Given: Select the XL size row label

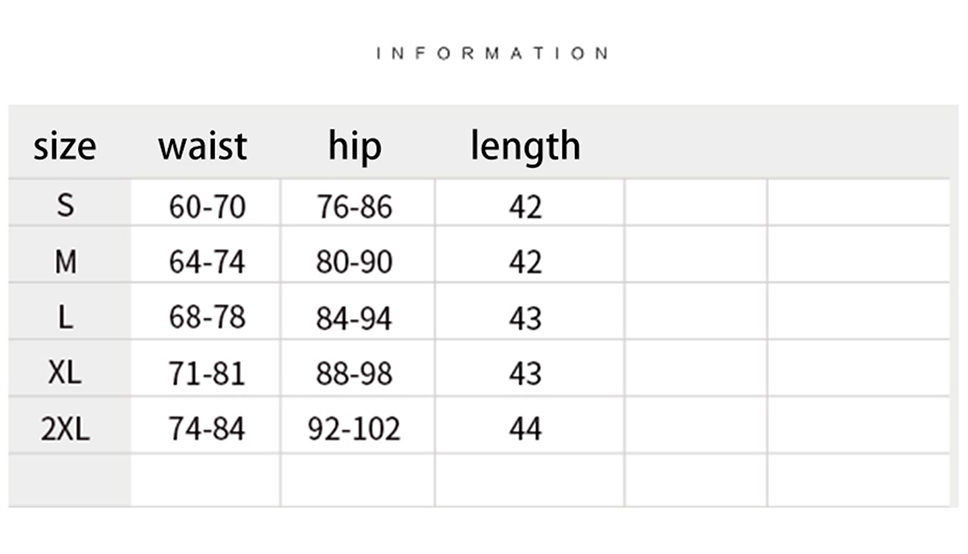Looking at the screenshot, I should coord(66,373).
